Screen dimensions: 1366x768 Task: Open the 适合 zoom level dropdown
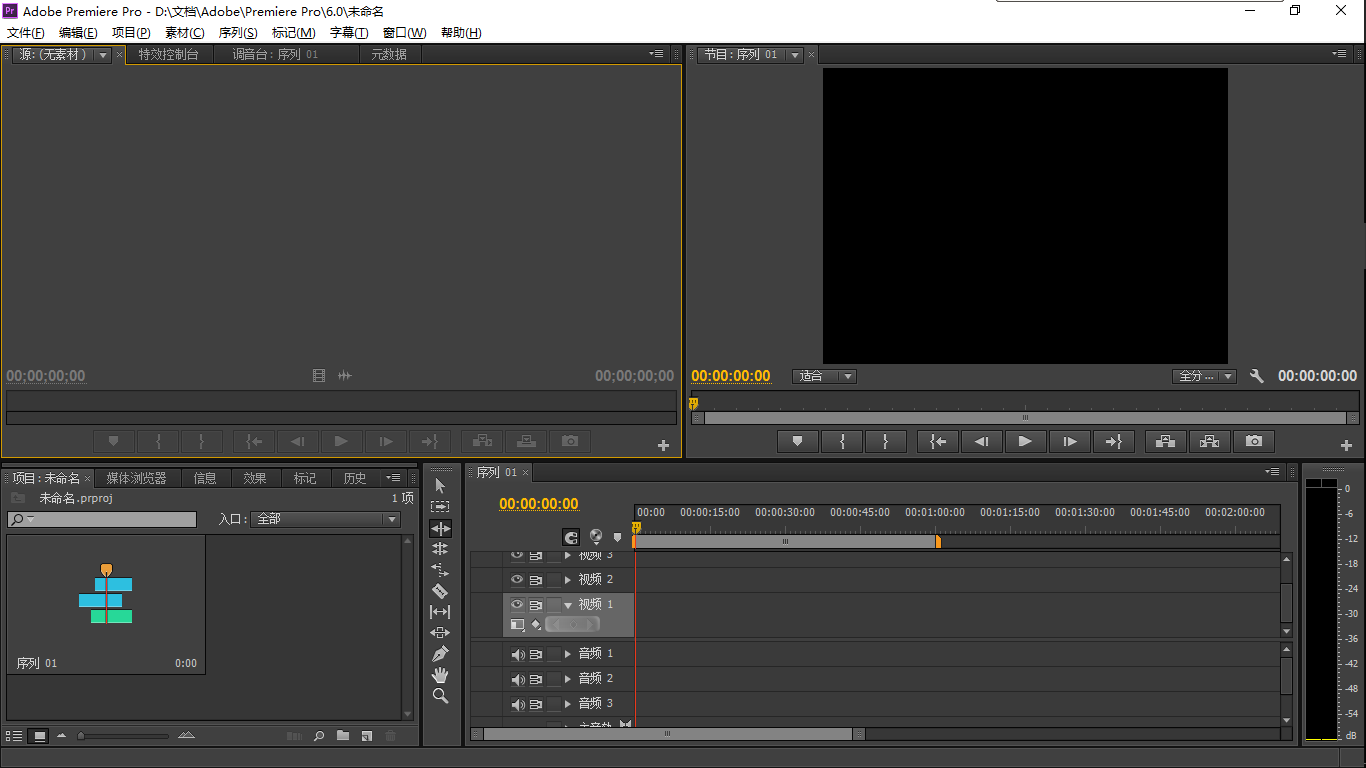pyautogui.click(x=825, y=377)
